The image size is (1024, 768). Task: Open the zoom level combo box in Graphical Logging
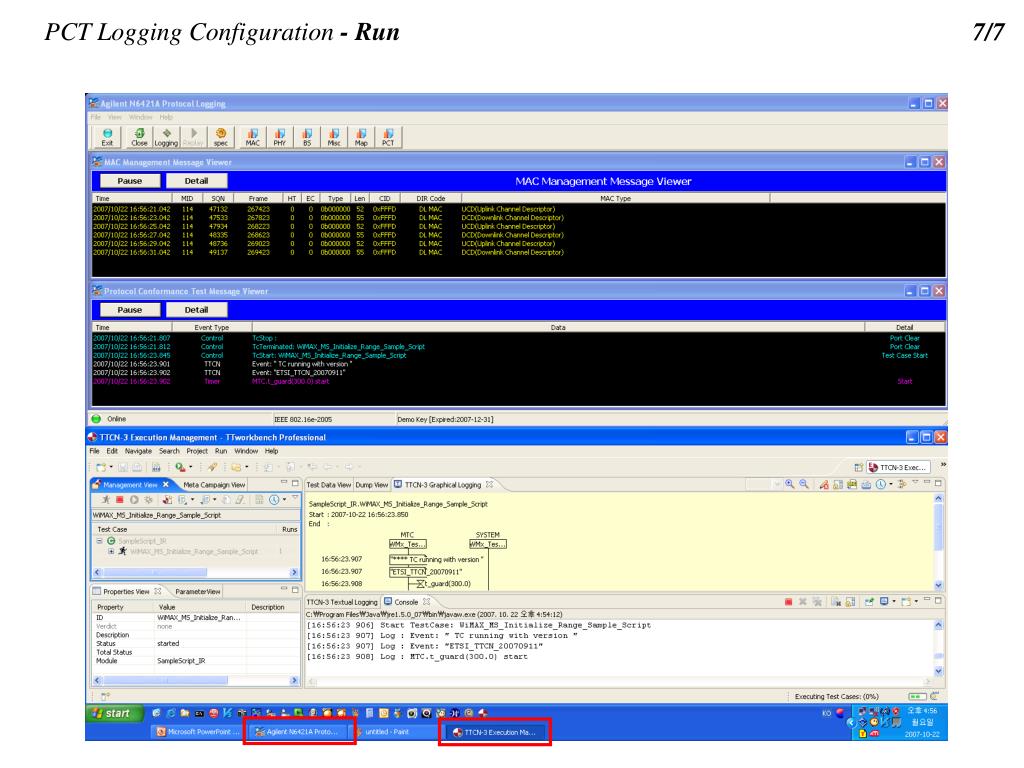pyautogui.click(x=764, y=484)
